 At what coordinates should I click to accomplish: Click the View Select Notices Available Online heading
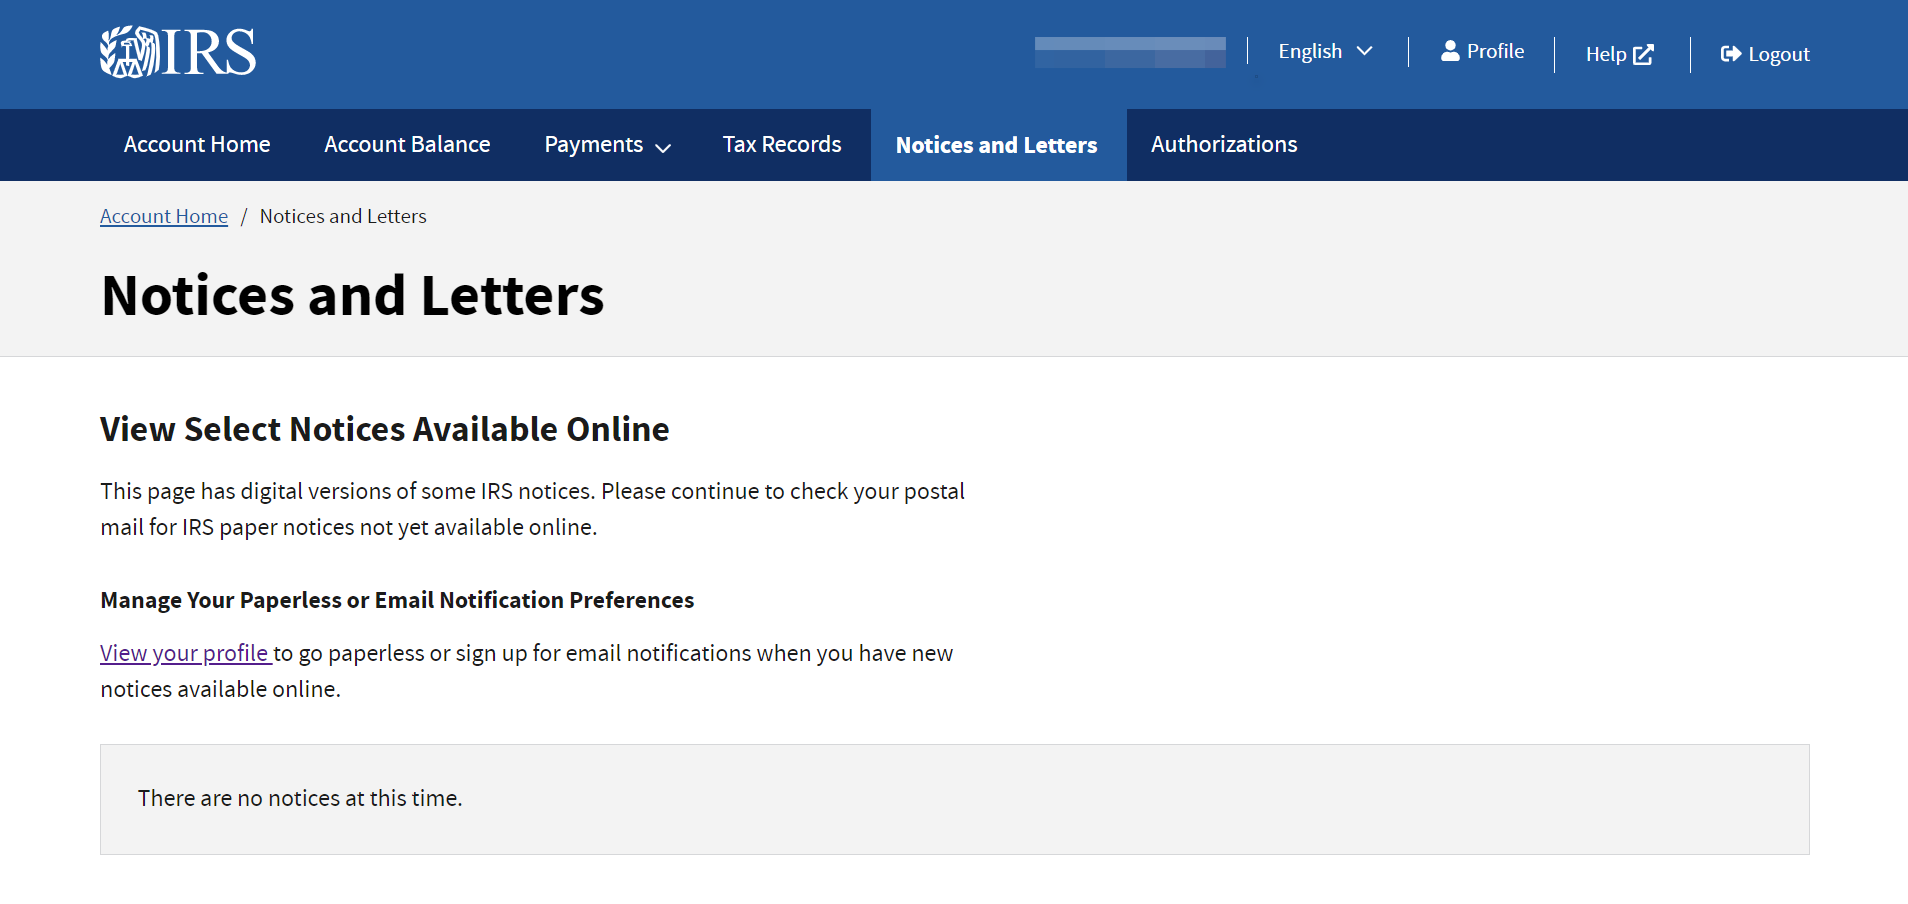[x=385, y=429]
